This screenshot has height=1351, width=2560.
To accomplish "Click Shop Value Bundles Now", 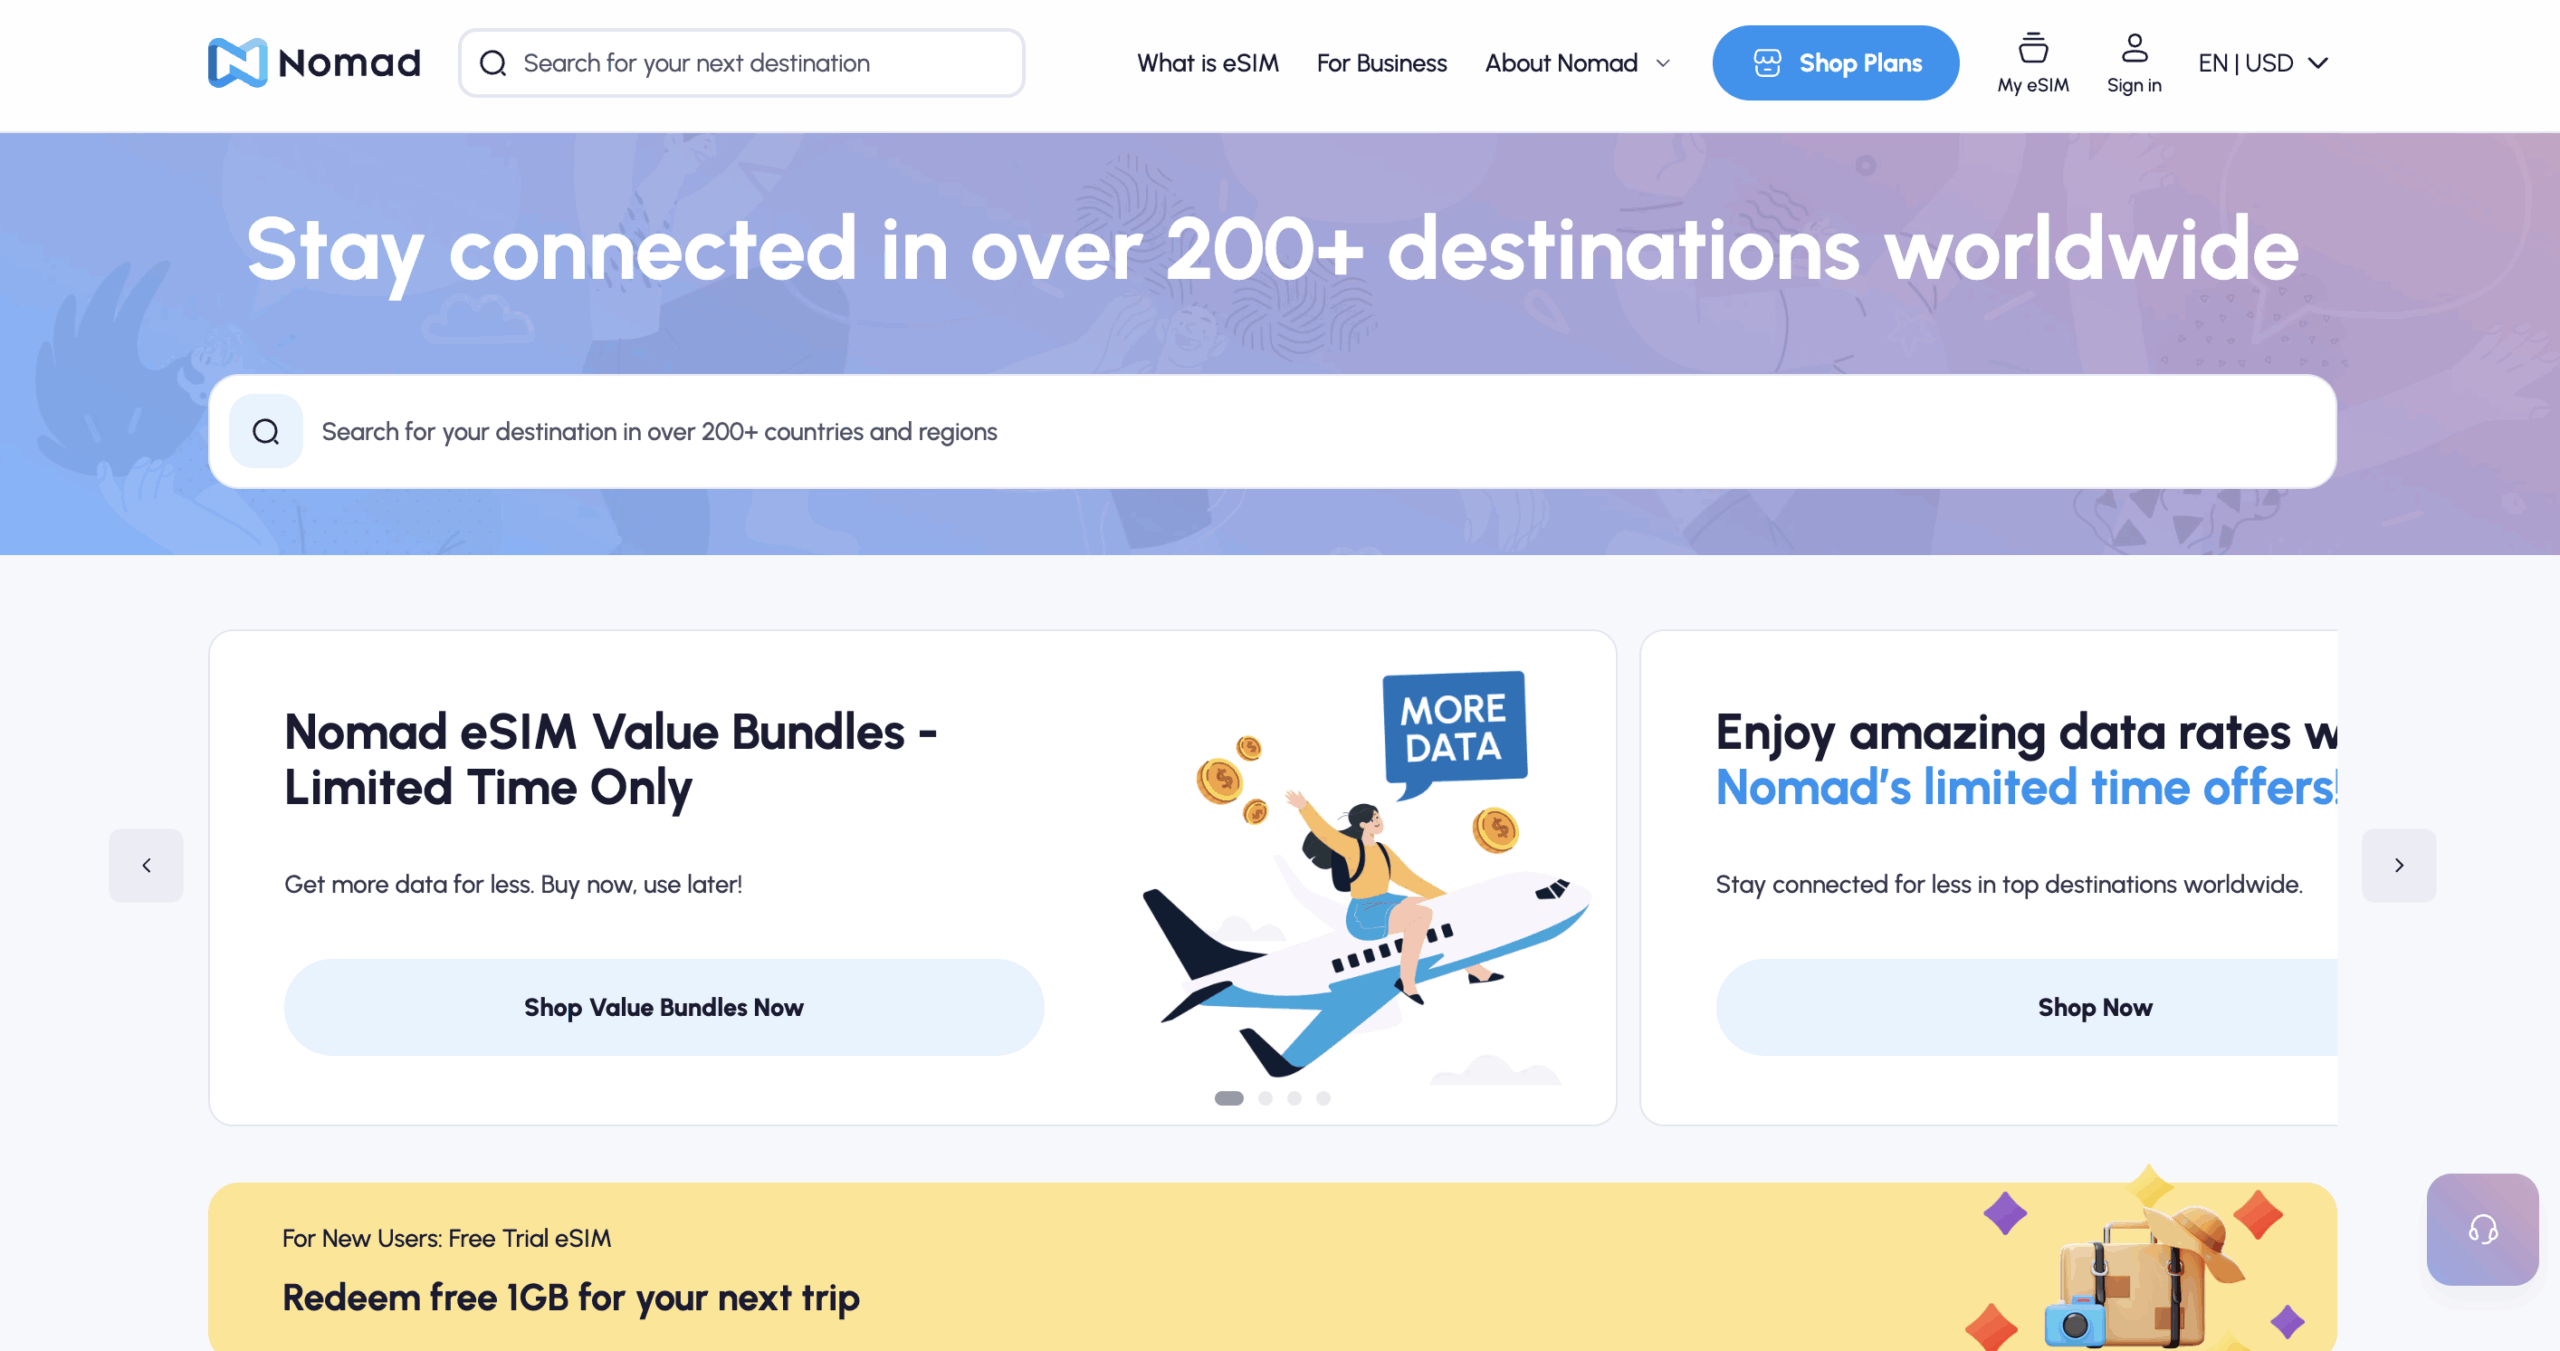I will tap(664, 1007).
